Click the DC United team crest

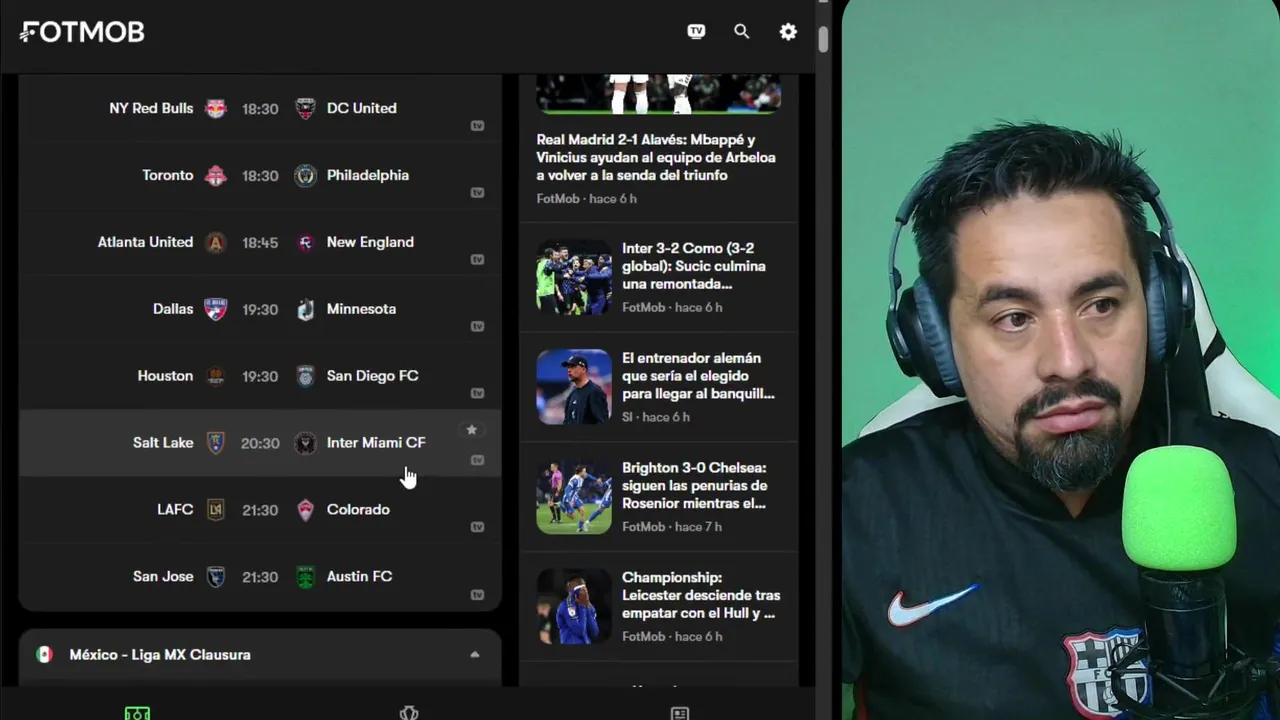point(305,109)
